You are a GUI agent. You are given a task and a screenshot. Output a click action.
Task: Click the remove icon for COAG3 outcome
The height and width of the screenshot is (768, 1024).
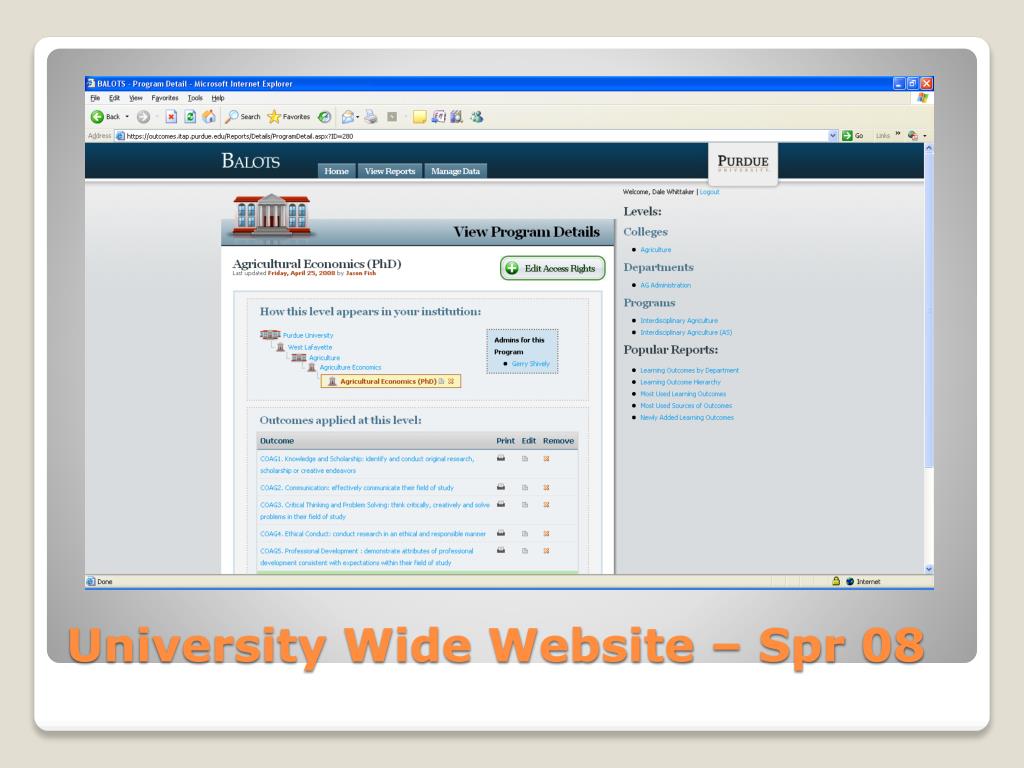(547, 505)
